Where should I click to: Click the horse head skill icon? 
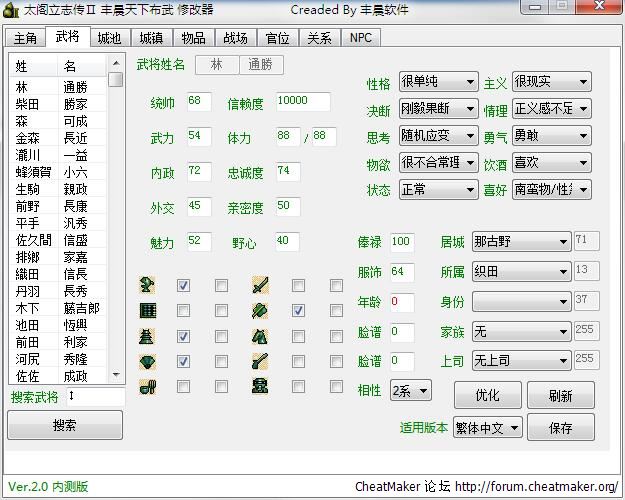coord(259,336)
